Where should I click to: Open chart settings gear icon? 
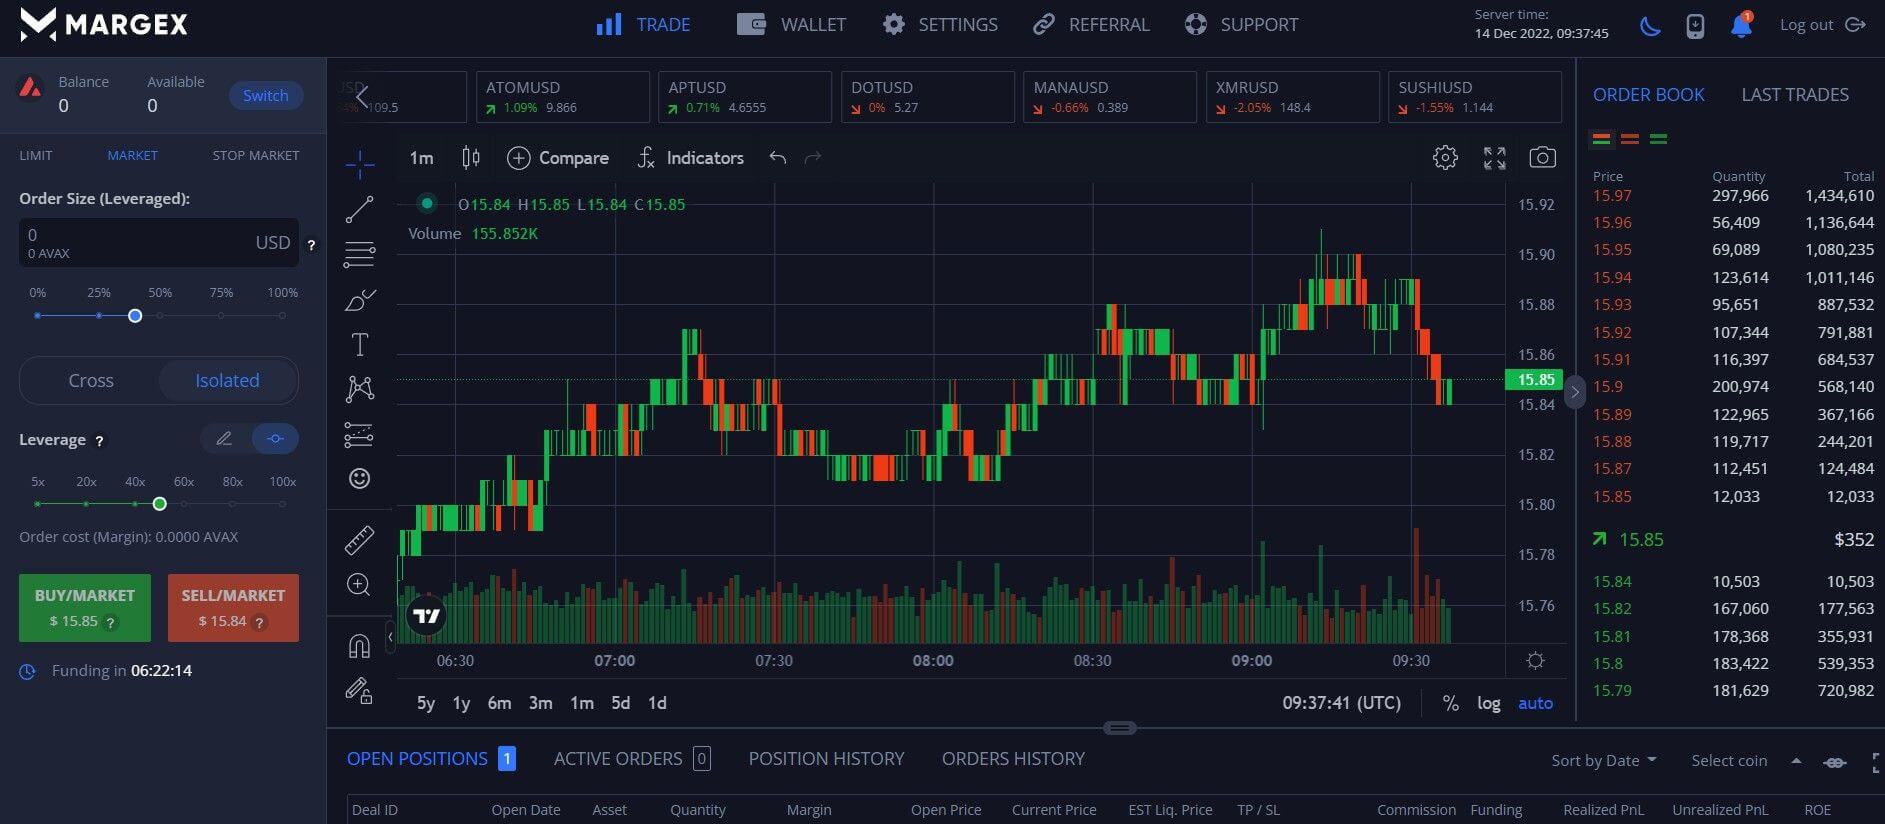click(1445, 158)
